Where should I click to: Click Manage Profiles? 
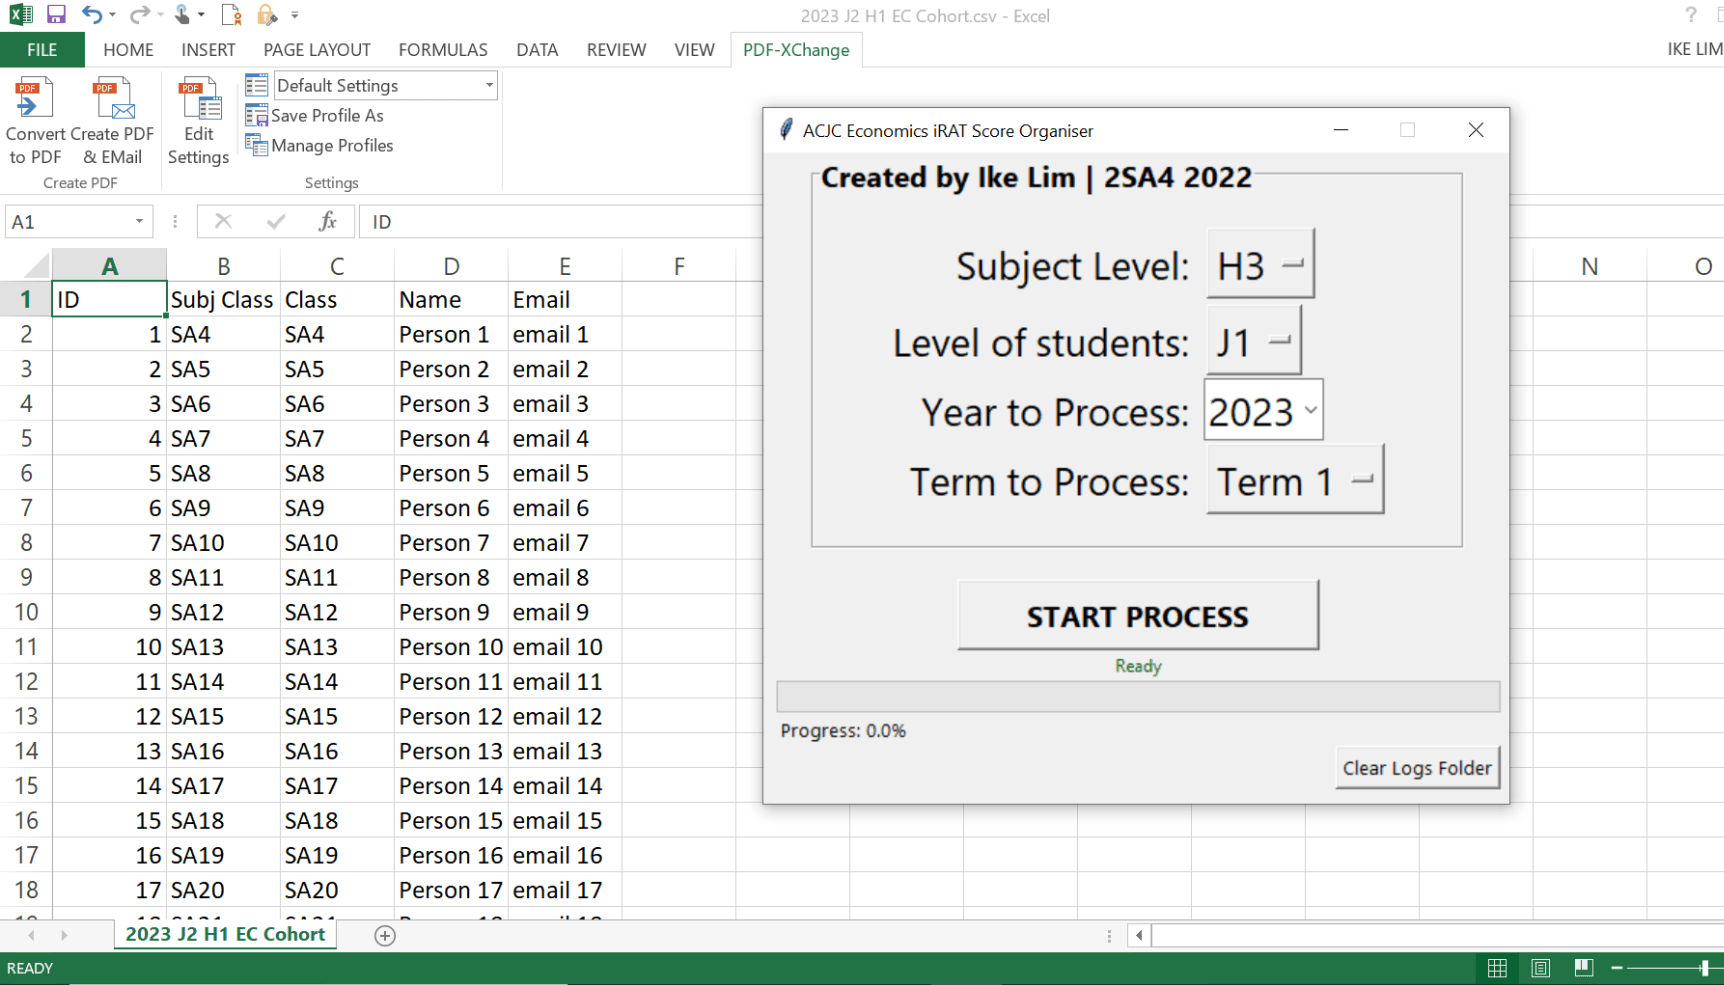click(x=320, y=146)
